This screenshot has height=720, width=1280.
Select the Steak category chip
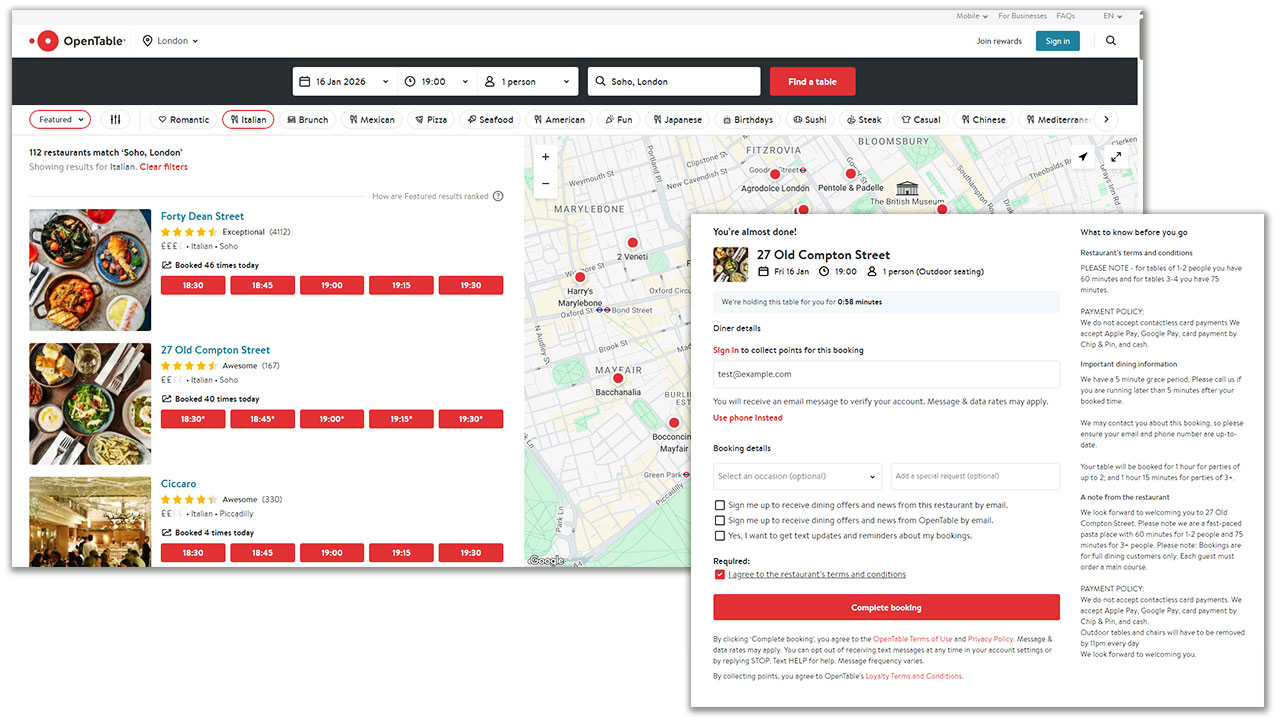(862, 120)
